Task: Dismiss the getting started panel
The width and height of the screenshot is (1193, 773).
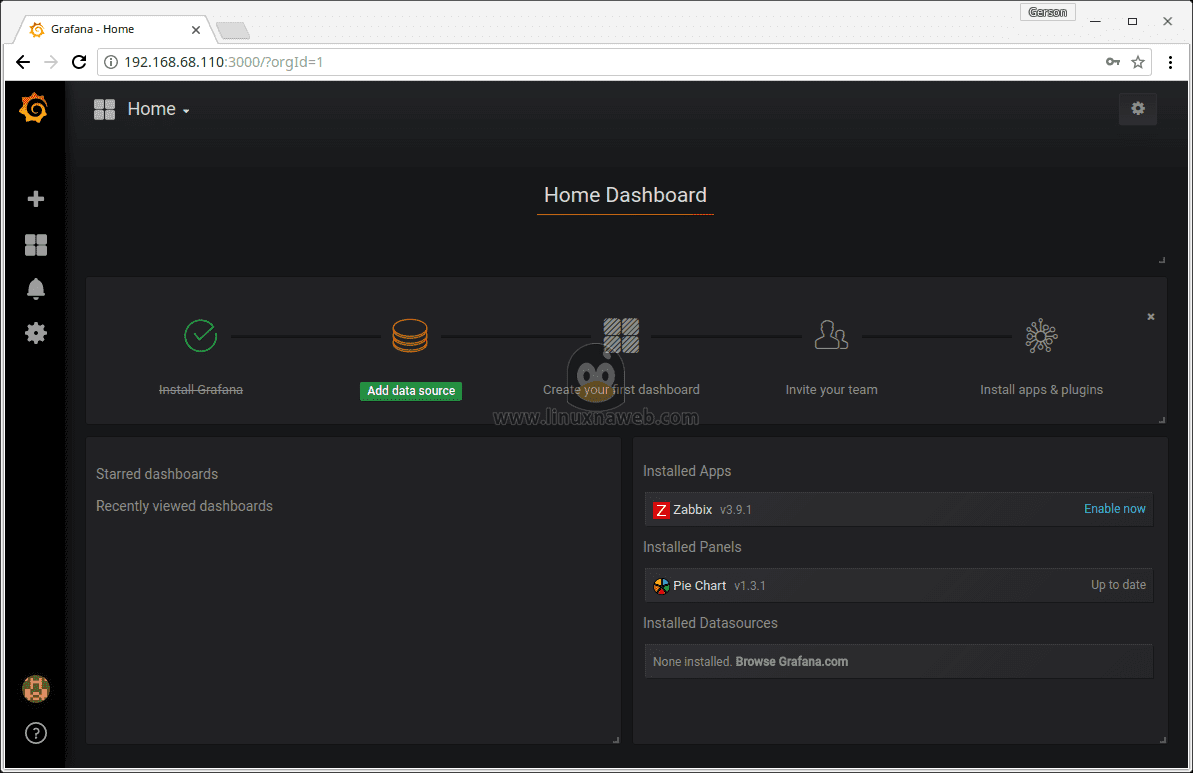Action: 1150,317
